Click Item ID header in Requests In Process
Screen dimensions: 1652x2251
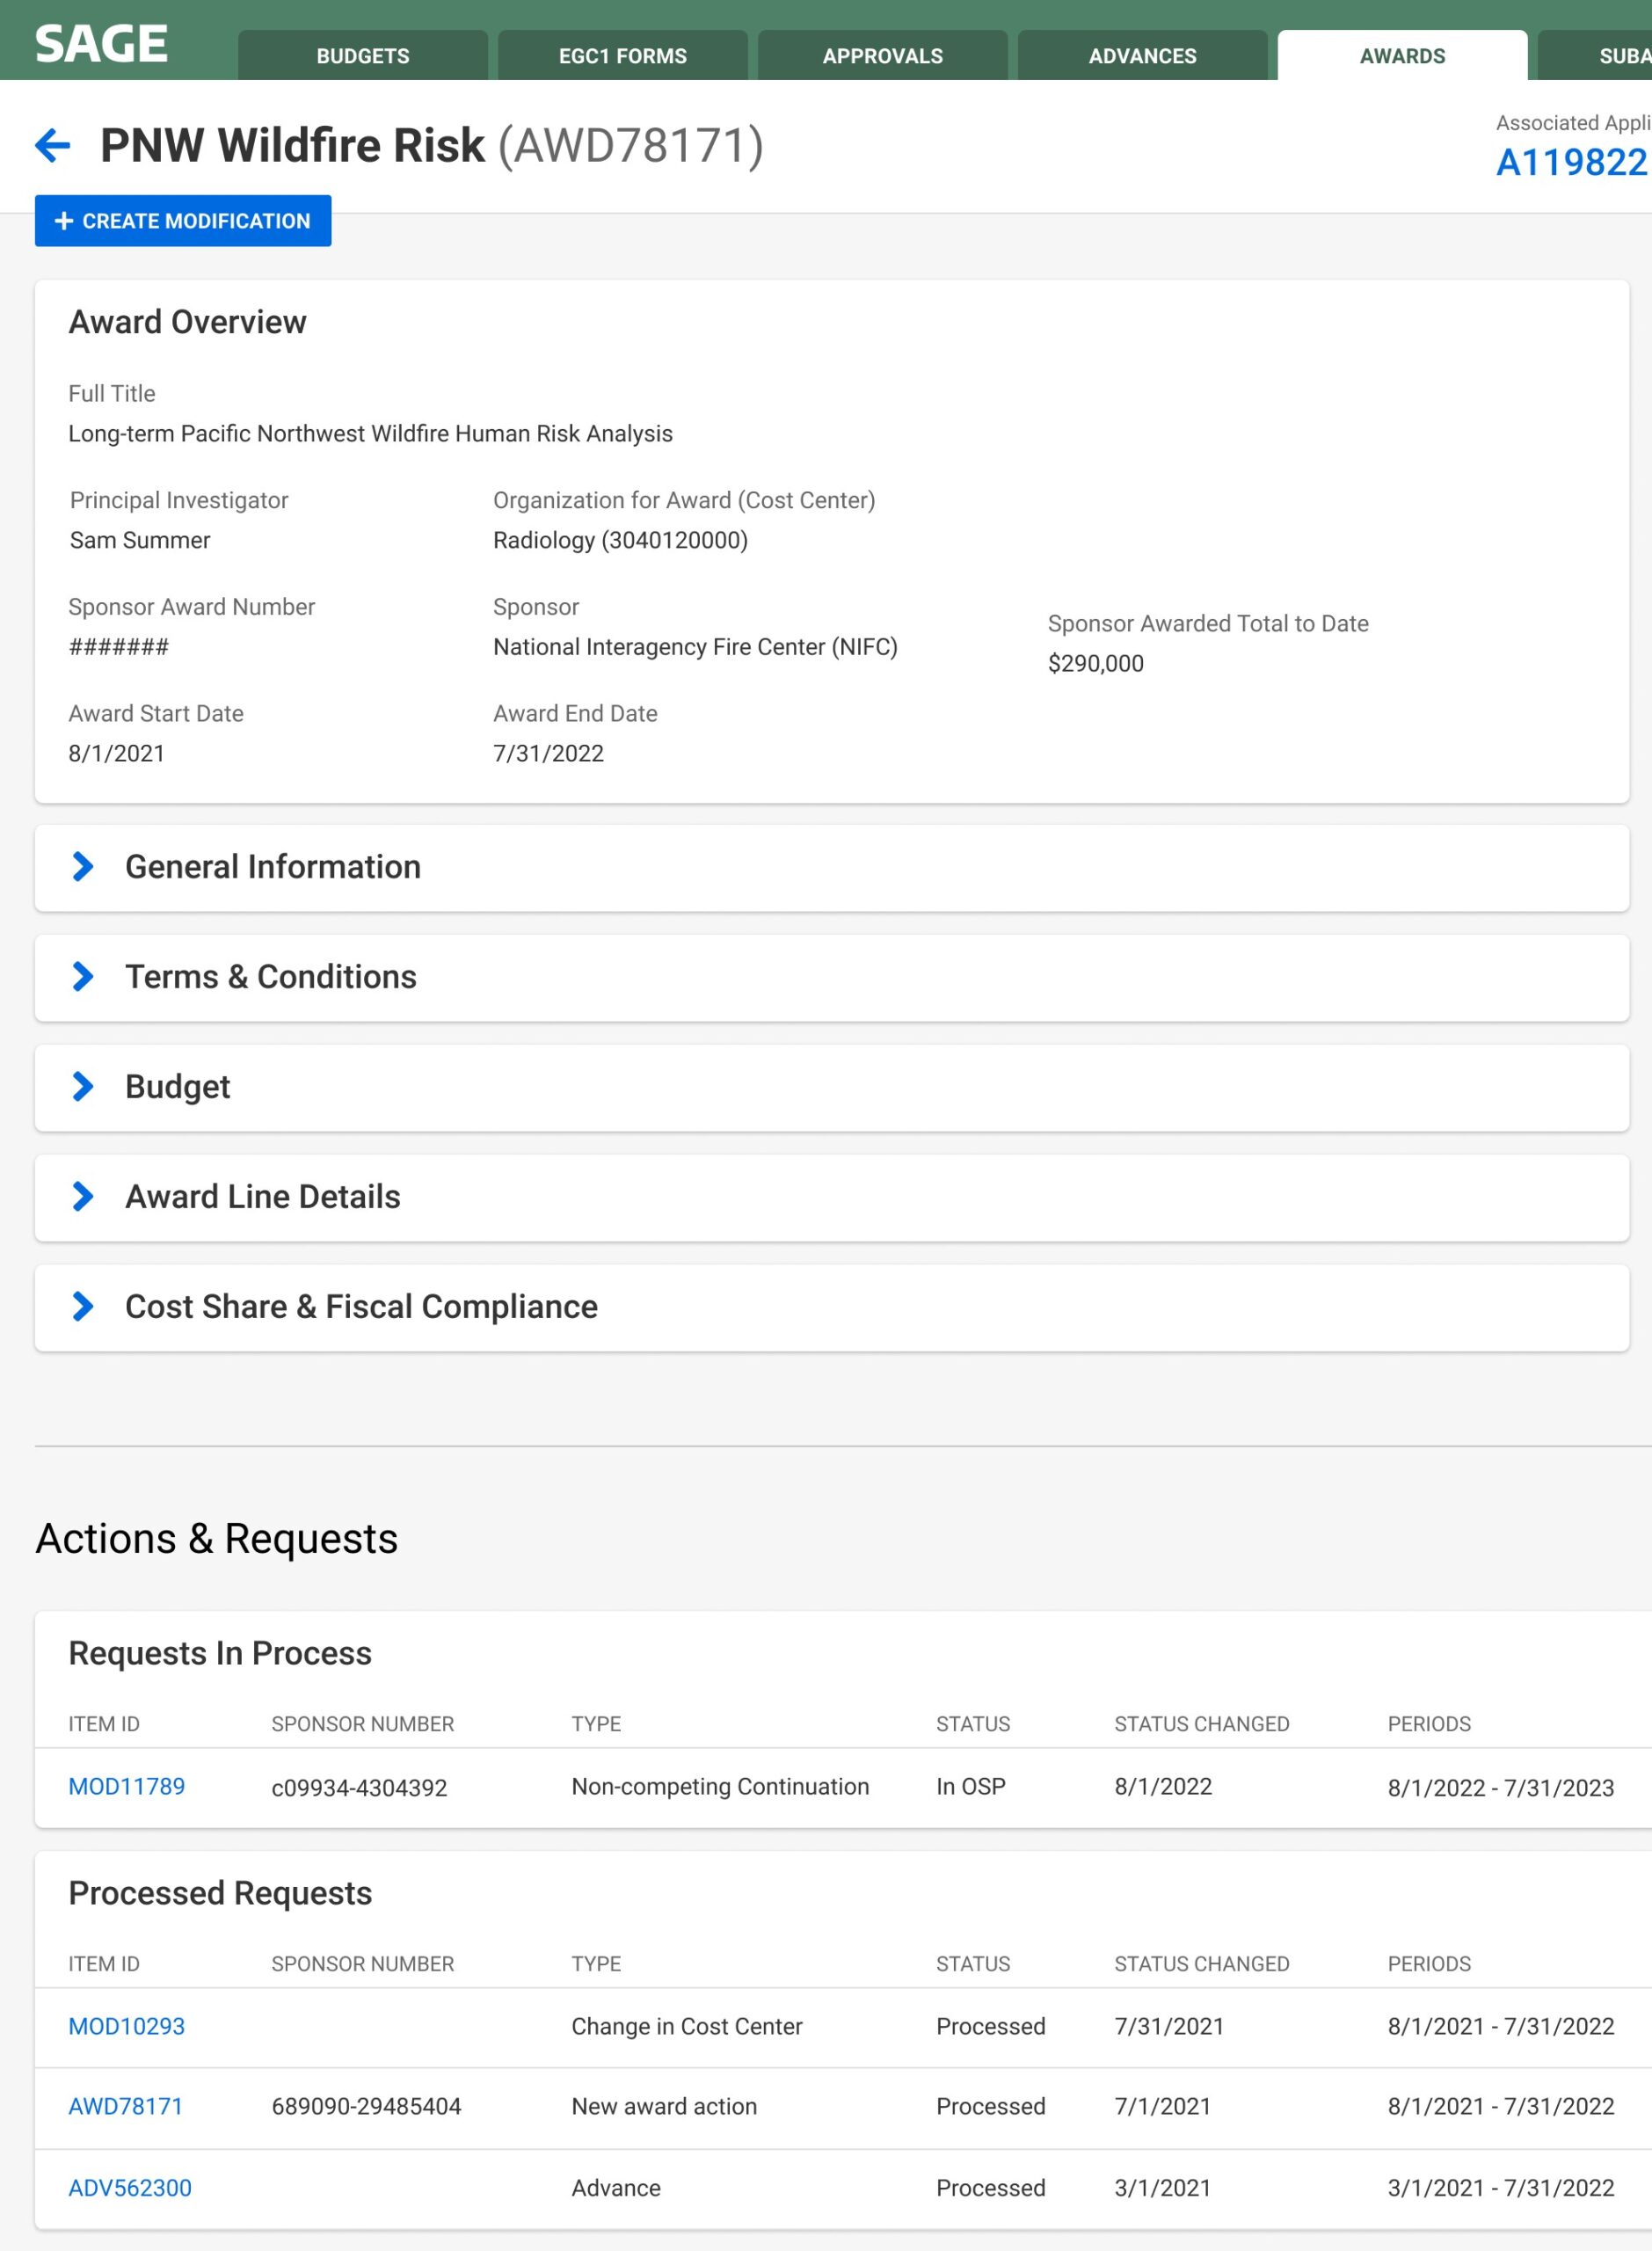(104, 1724)
